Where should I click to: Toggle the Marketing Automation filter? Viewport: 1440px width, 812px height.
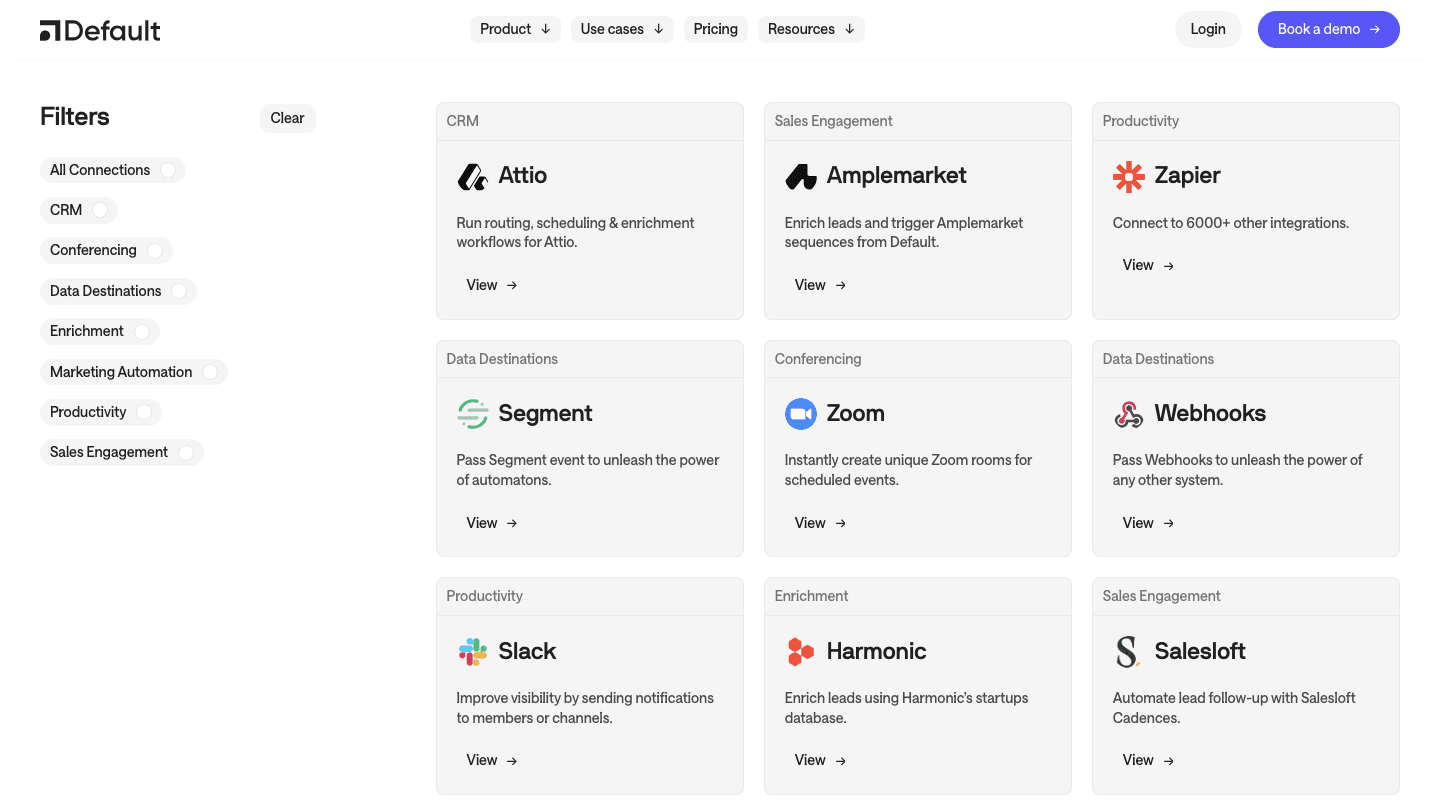(x=210, y=372)
